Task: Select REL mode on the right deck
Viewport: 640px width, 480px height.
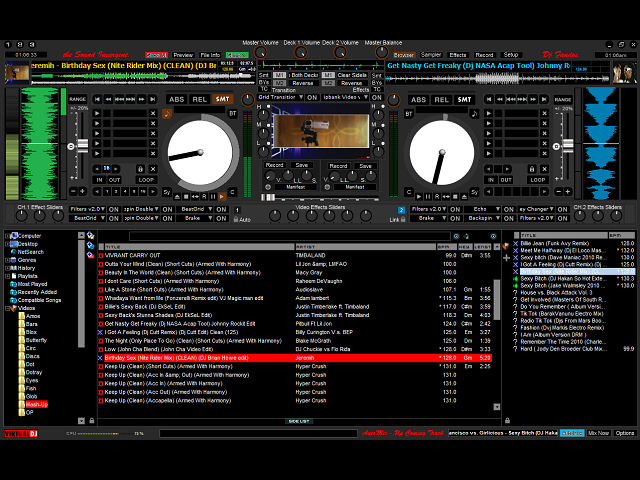Action: pos(441,100)
